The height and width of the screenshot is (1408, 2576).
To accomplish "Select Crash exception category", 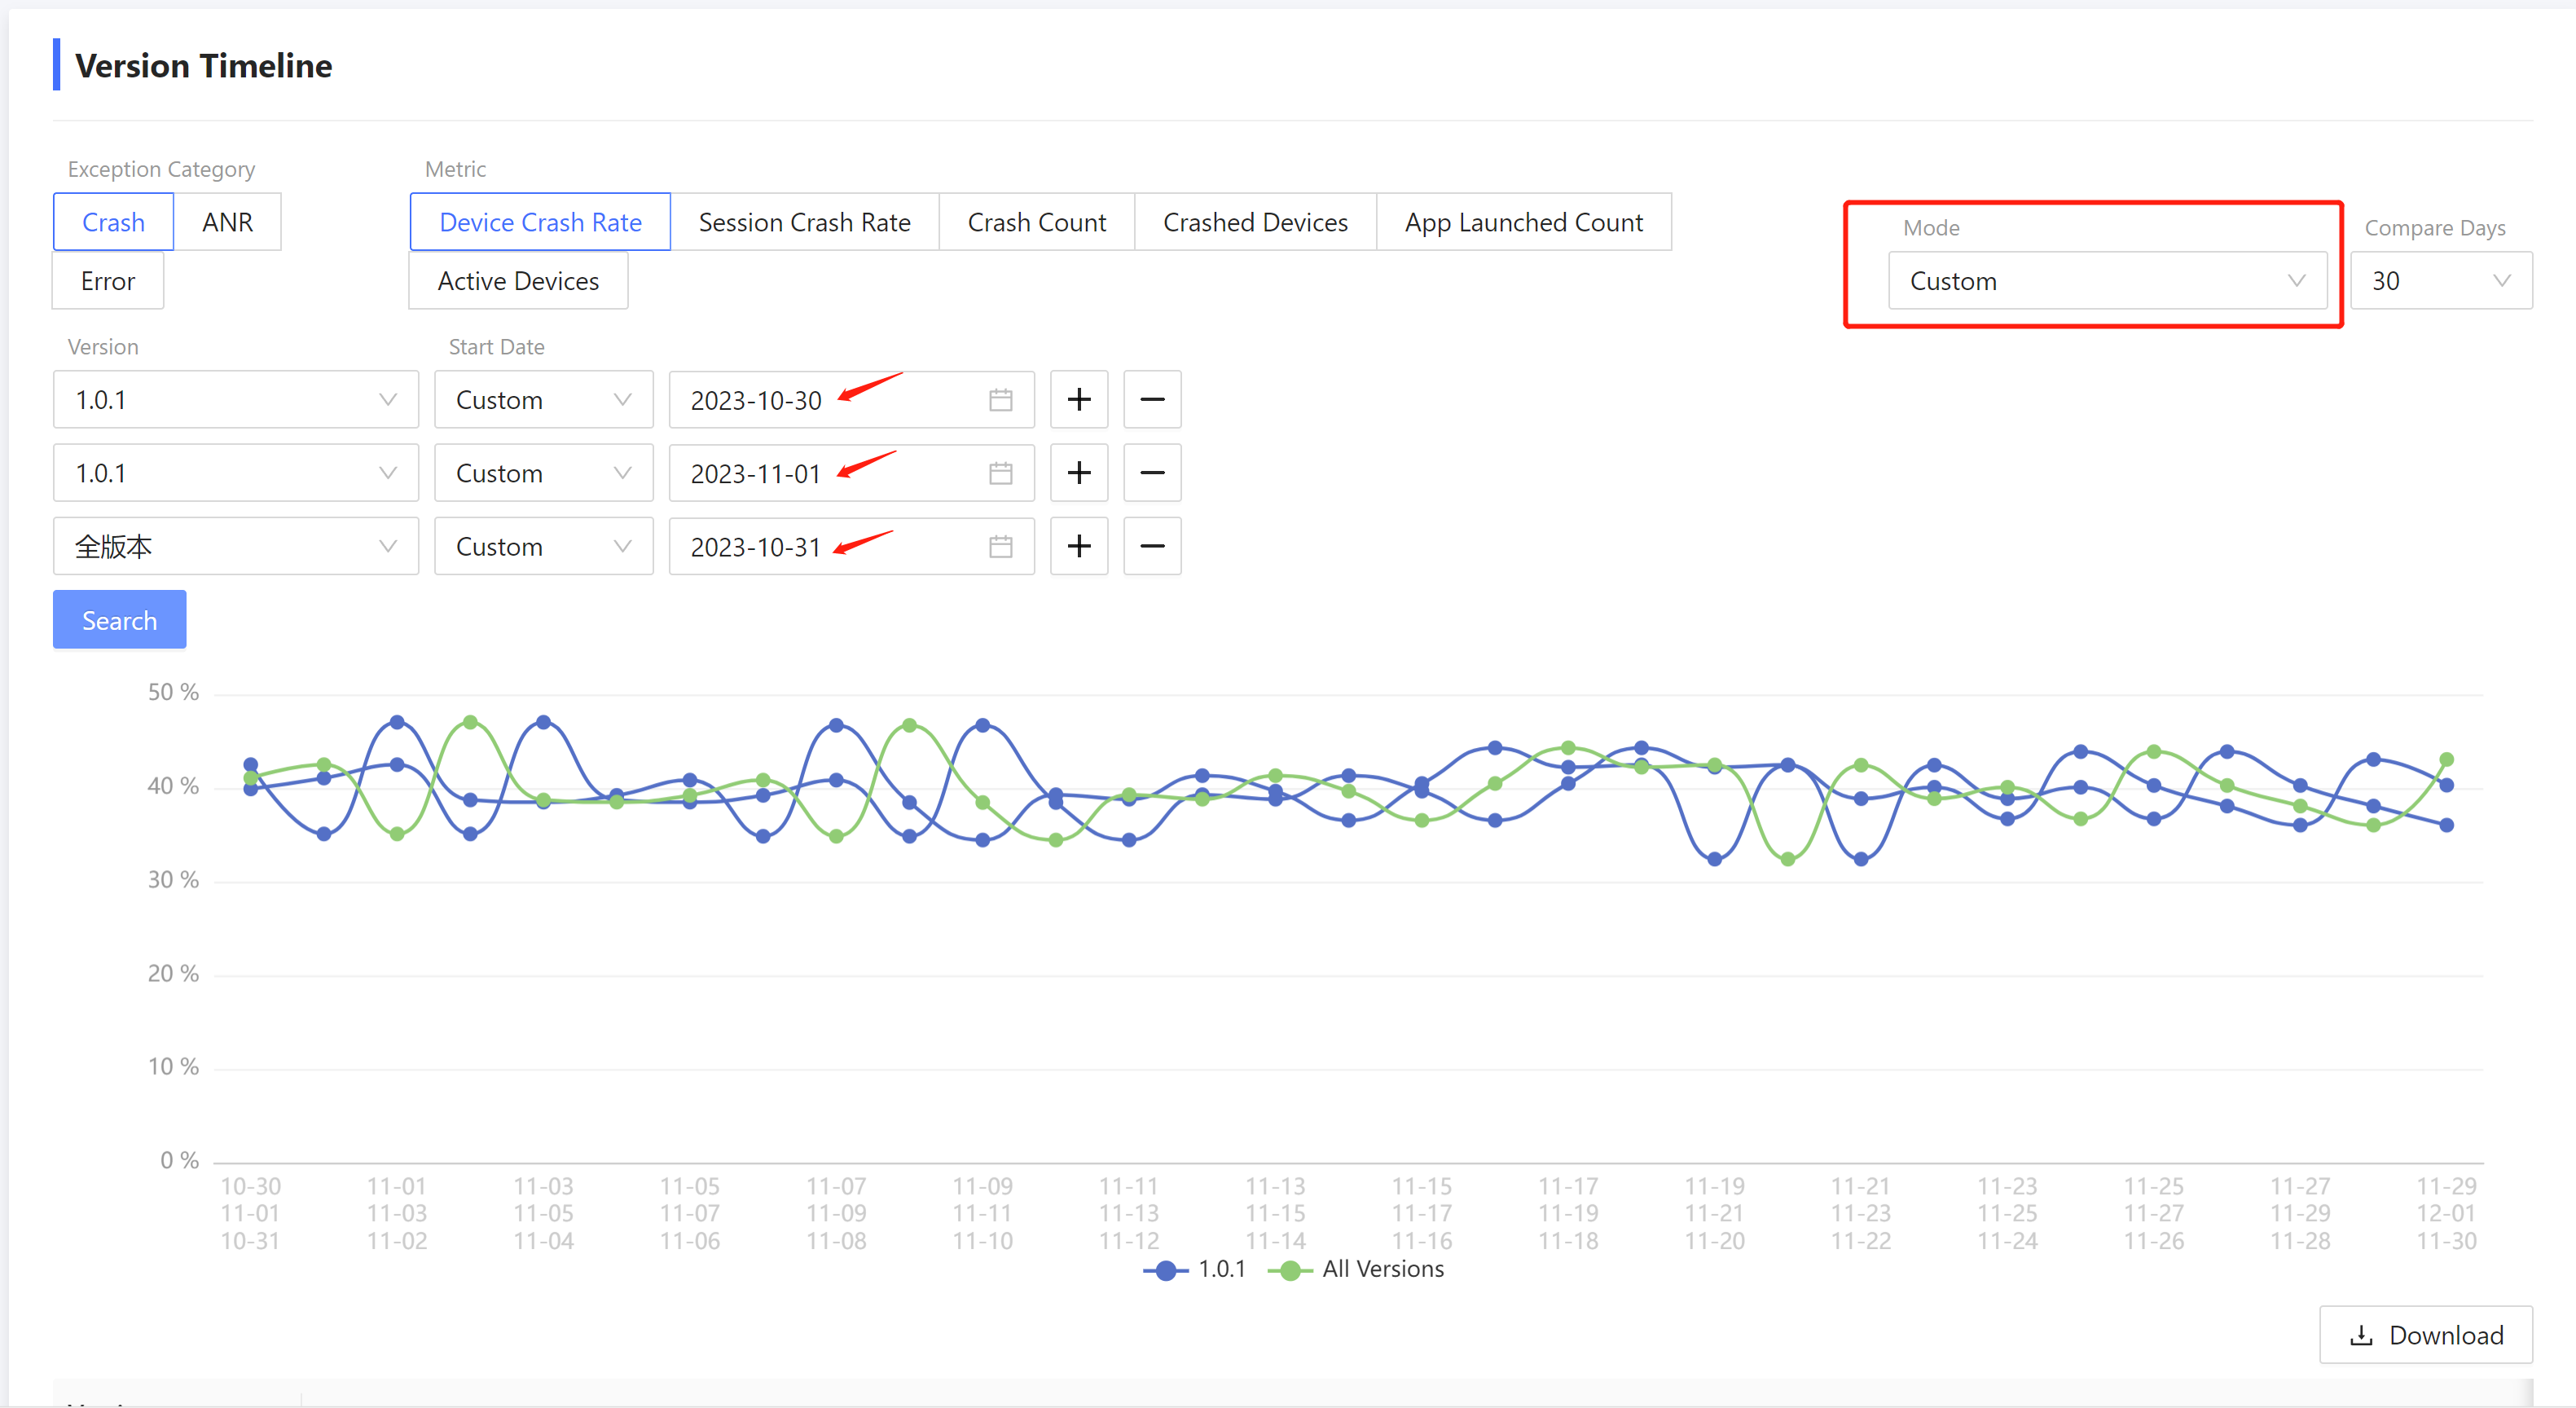I will (x=113, y=222).
